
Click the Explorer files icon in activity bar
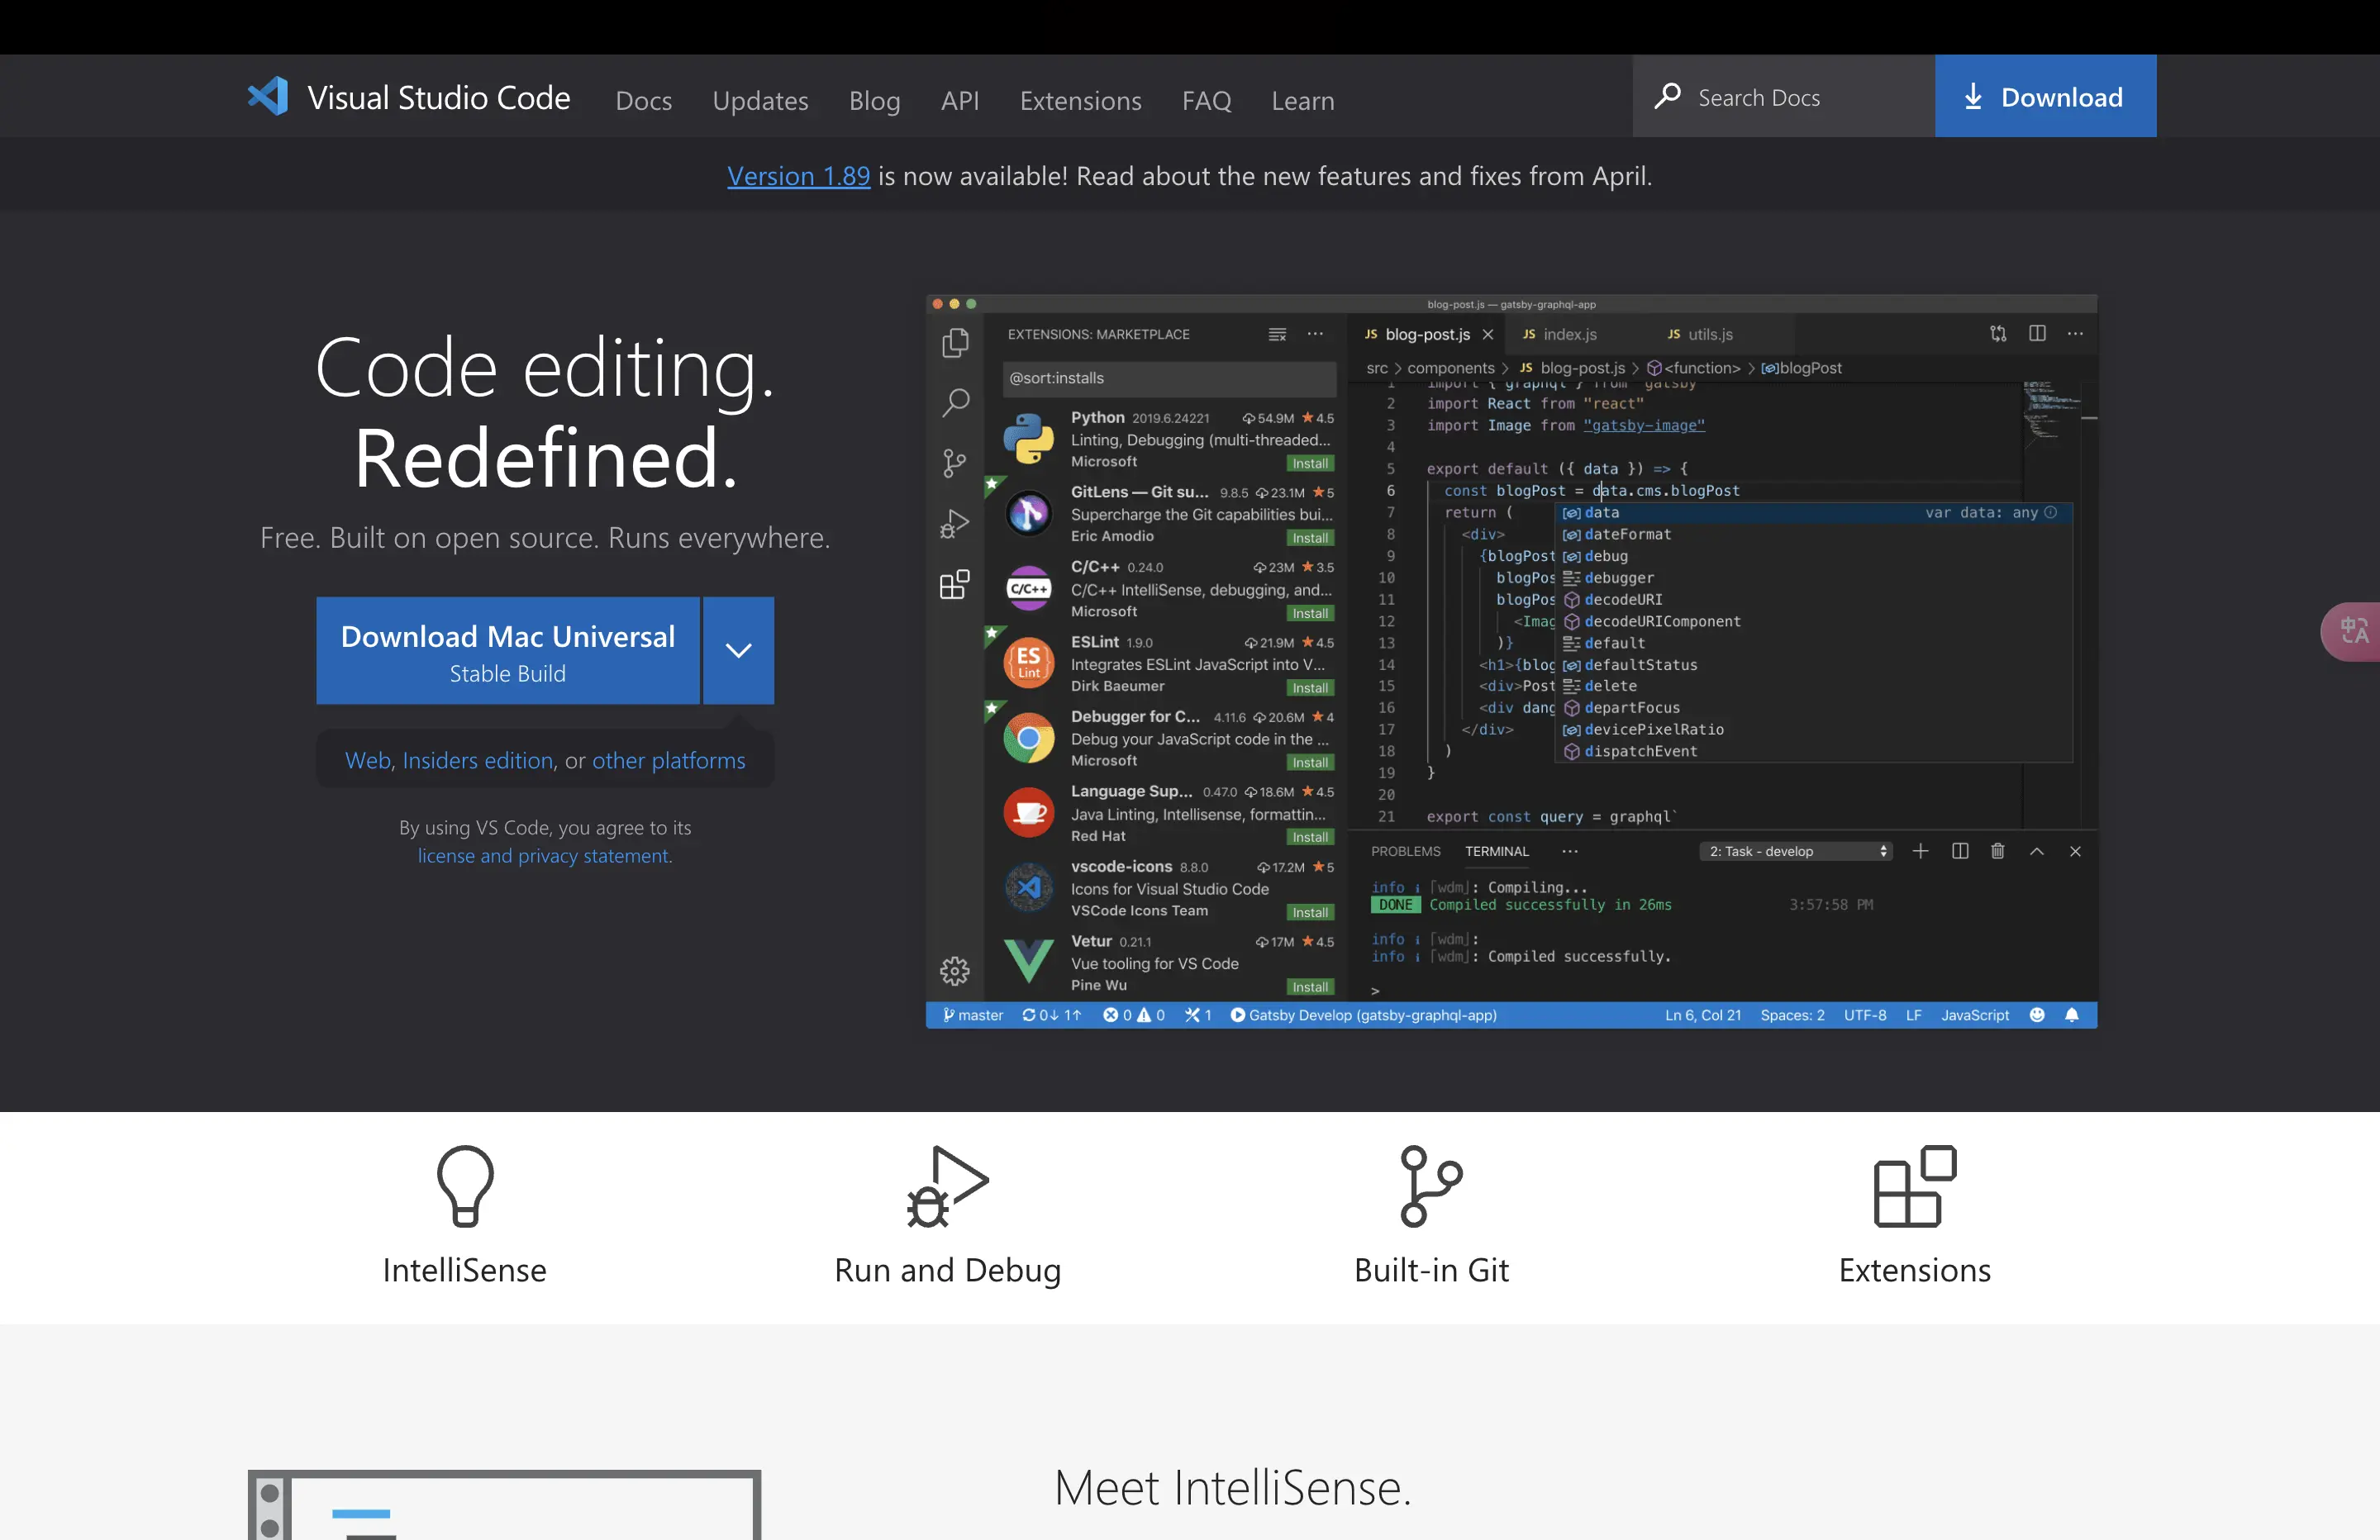click(x=955, y=343)
